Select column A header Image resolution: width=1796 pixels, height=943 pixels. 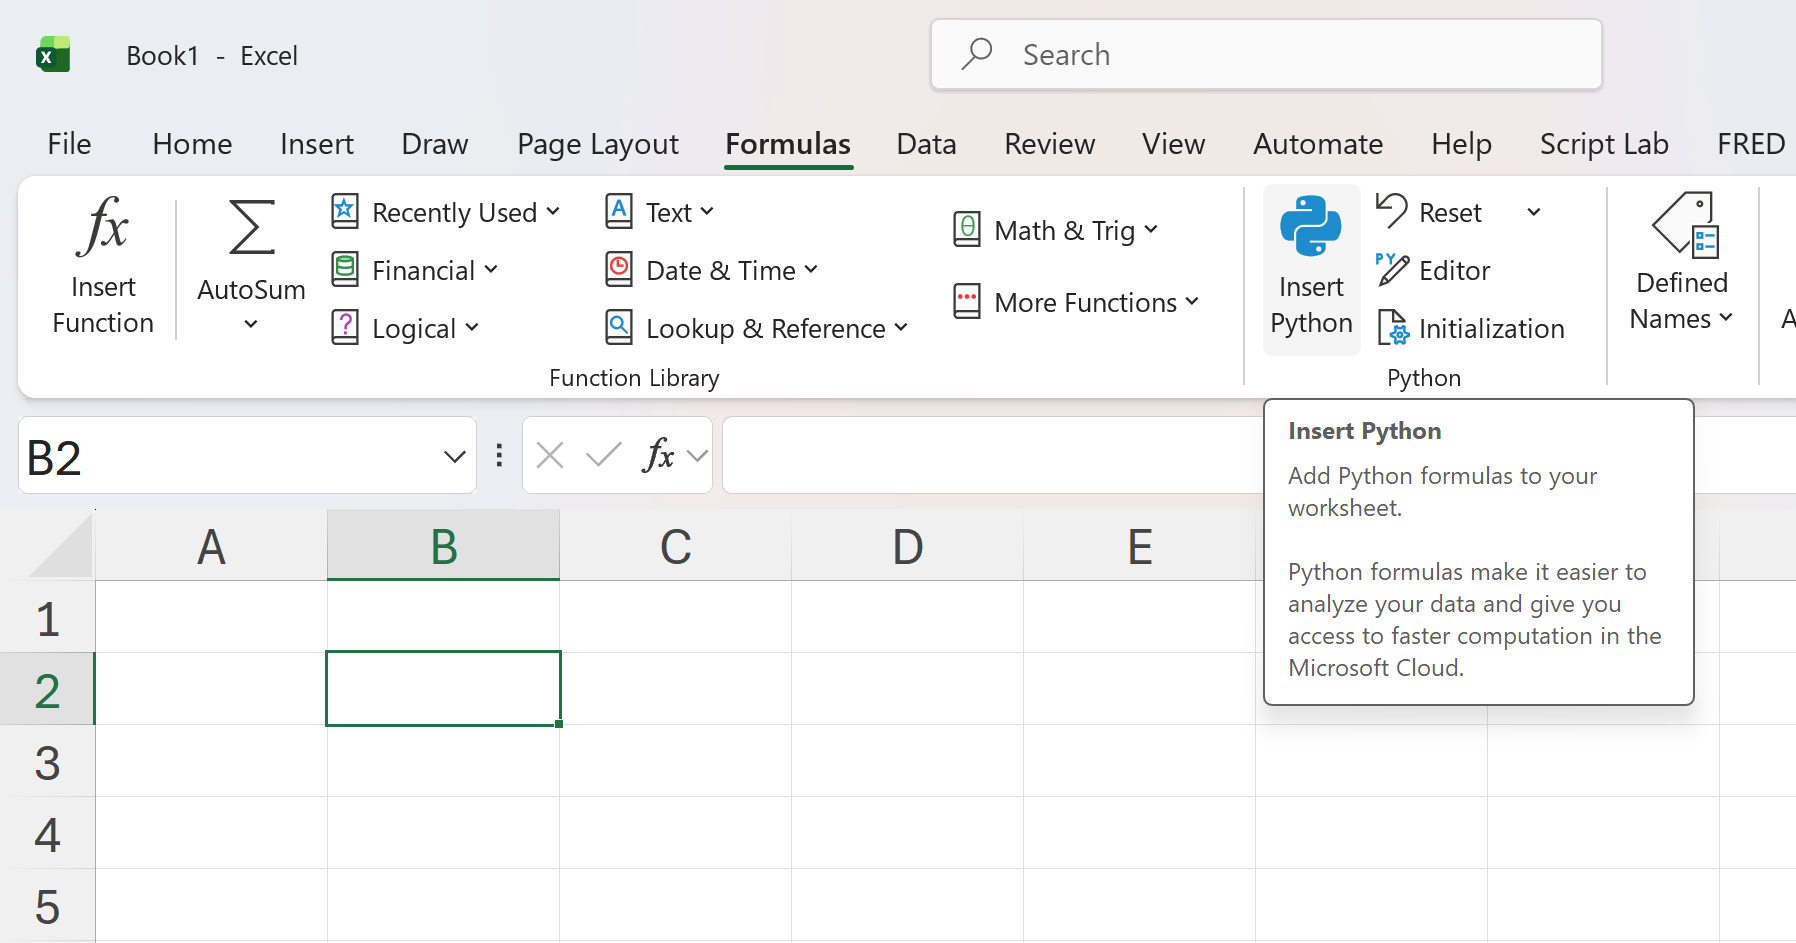211,546
